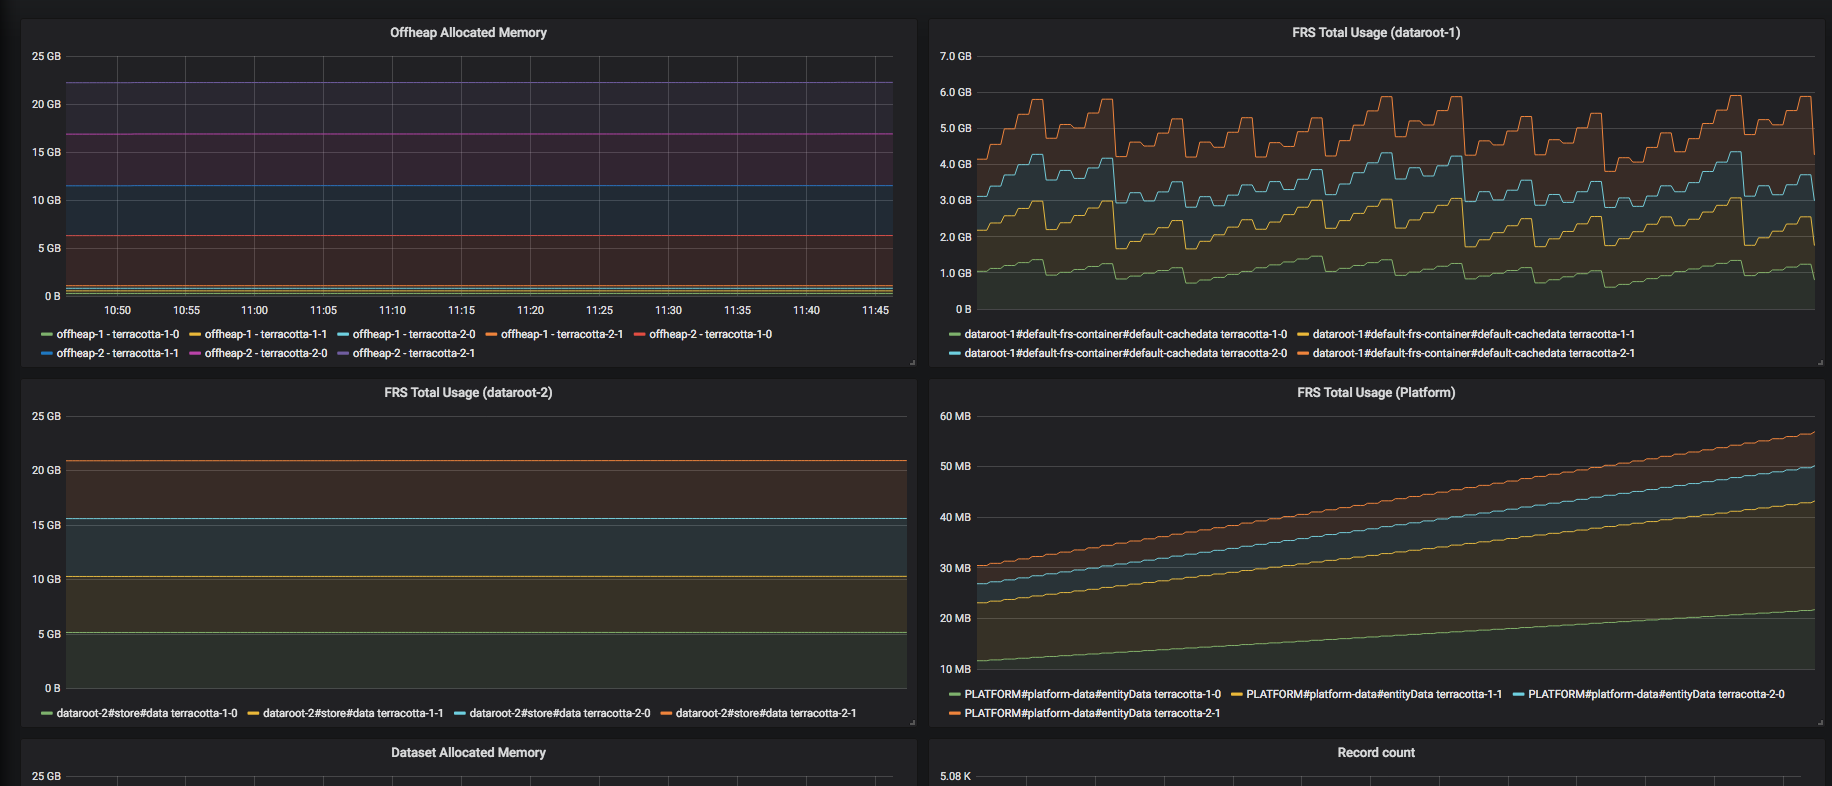
Task: Toggle the offheap-2 - terracotta-2-1 legend series
Action: (x=414, y=353)
